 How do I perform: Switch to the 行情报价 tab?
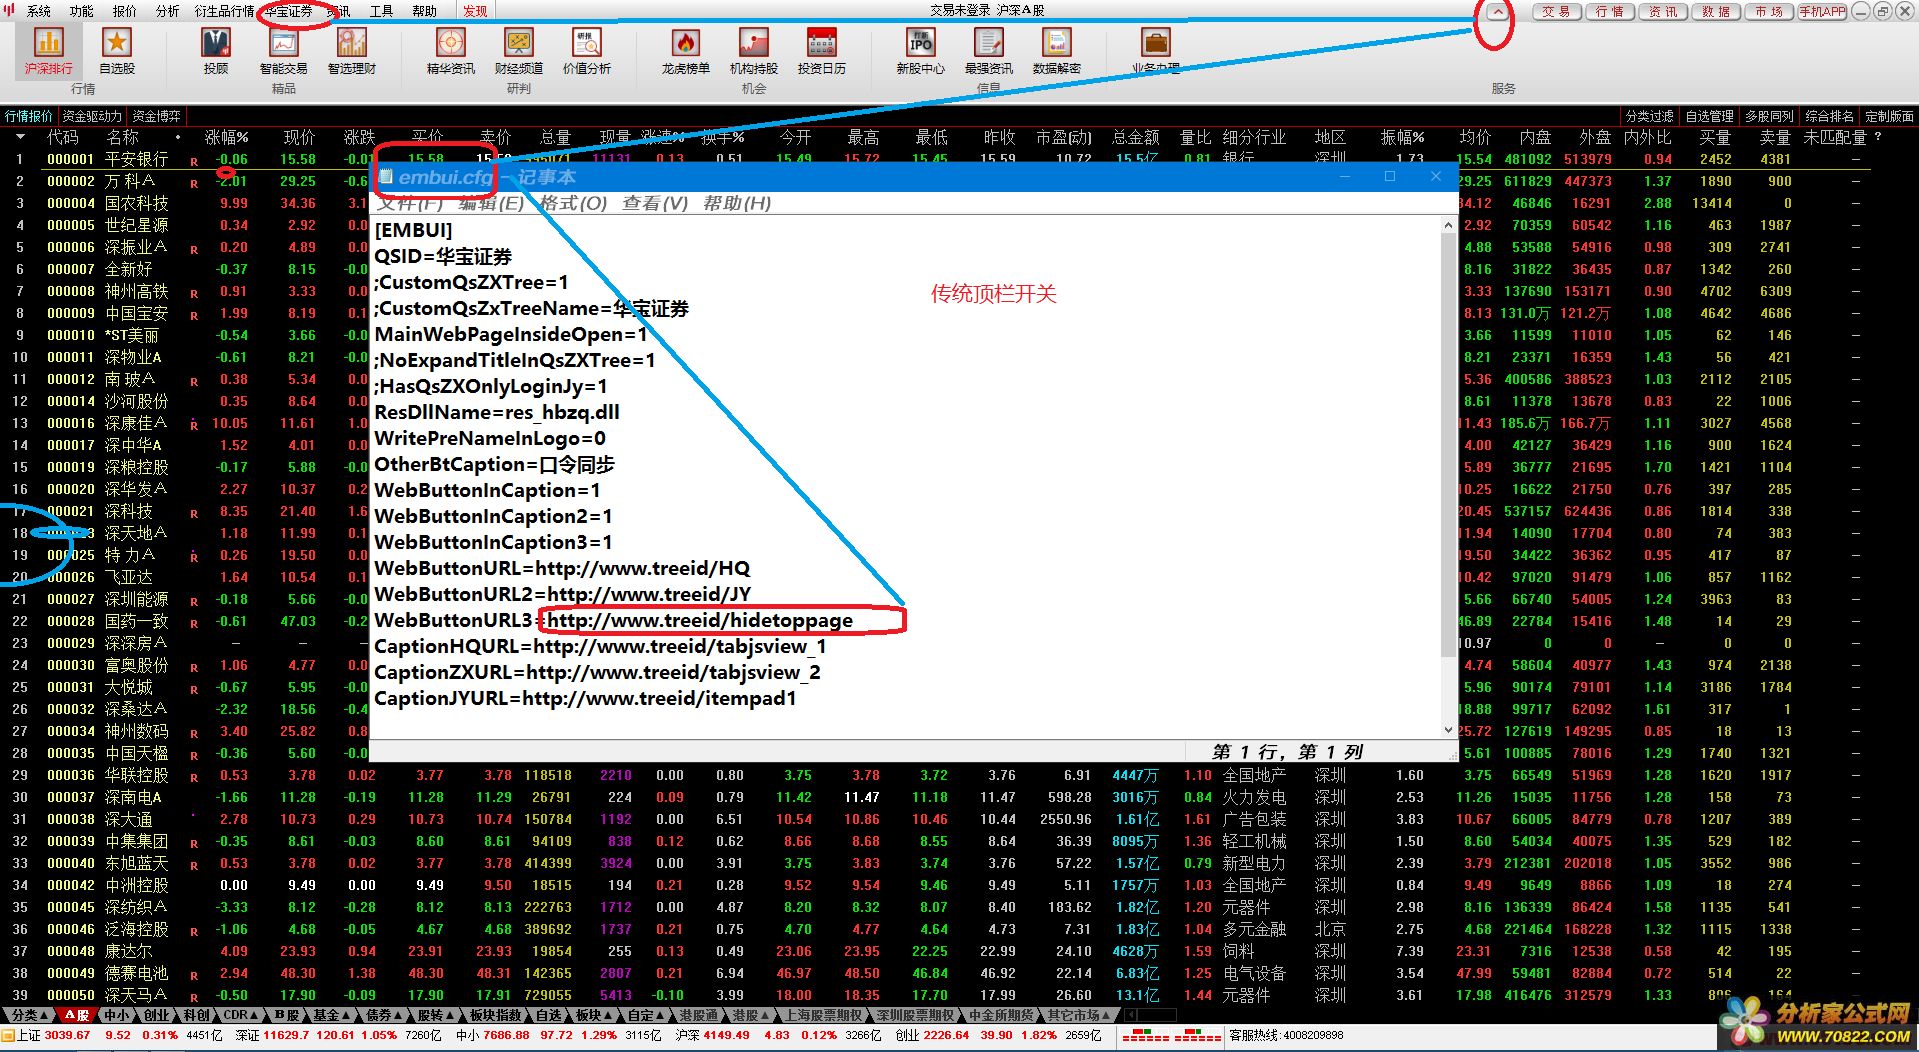pos(29,116)
